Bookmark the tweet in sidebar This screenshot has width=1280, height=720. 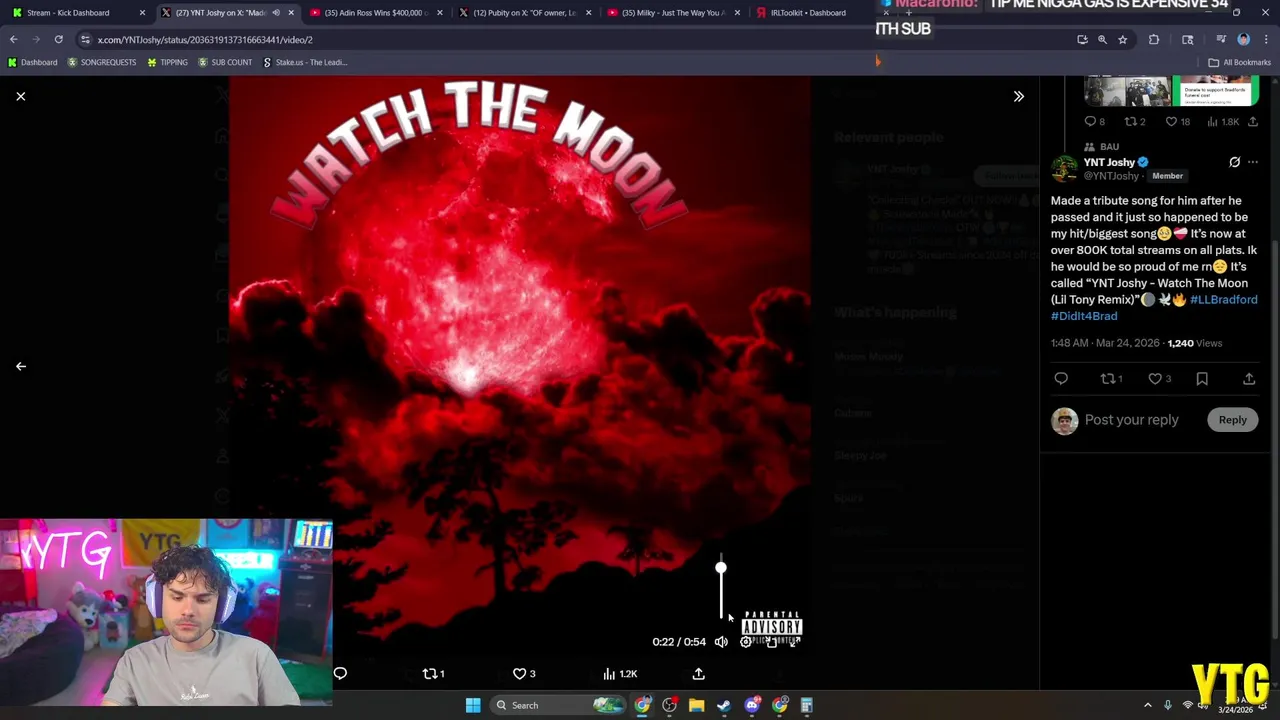point(1202,379)
